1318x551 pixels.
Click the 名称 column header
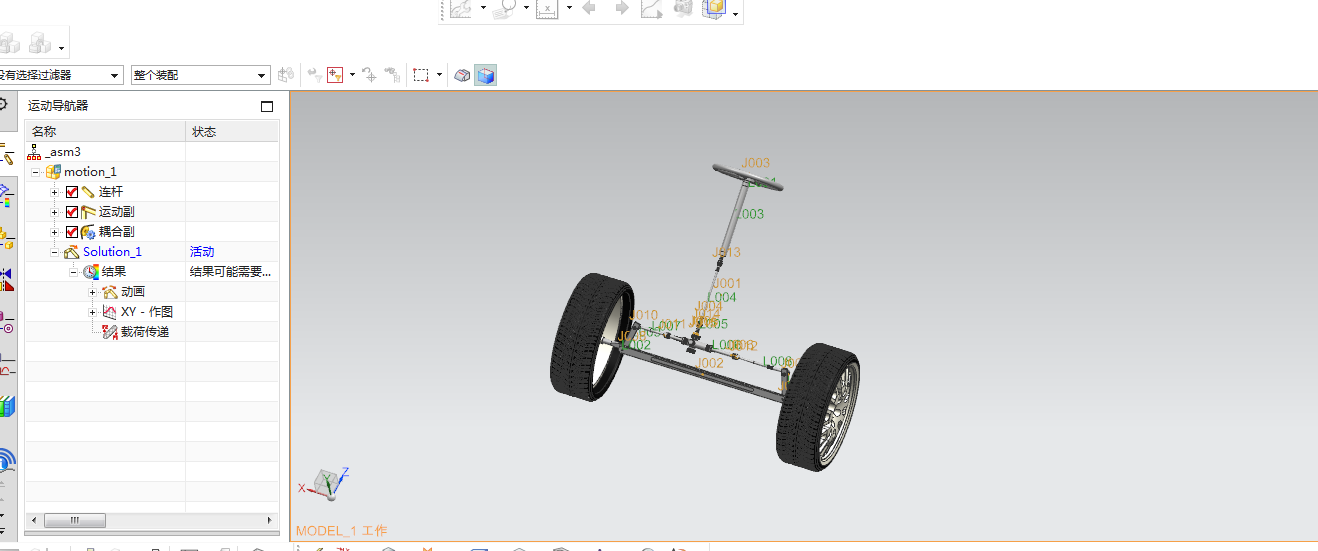tap(105, 131)
